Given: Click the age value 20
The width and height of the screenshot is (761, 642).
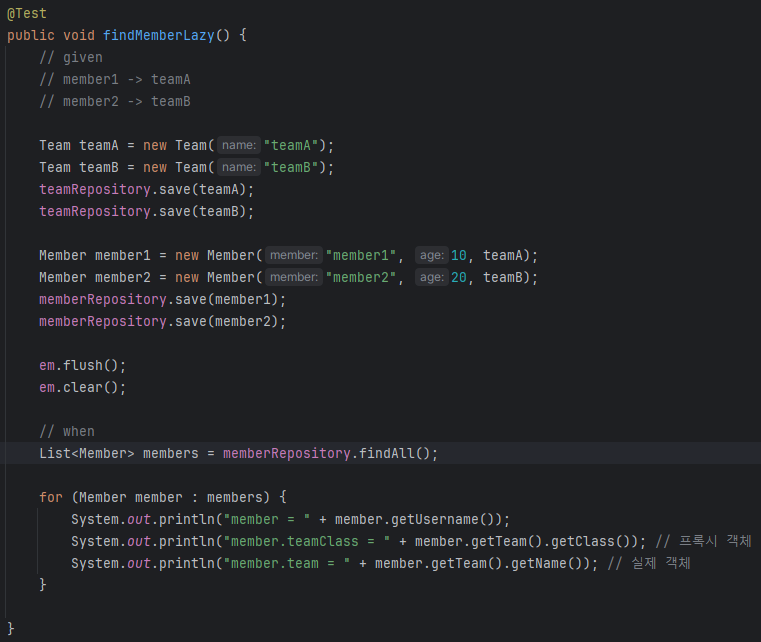Looking at the screenshot, I should click(459, 278).
